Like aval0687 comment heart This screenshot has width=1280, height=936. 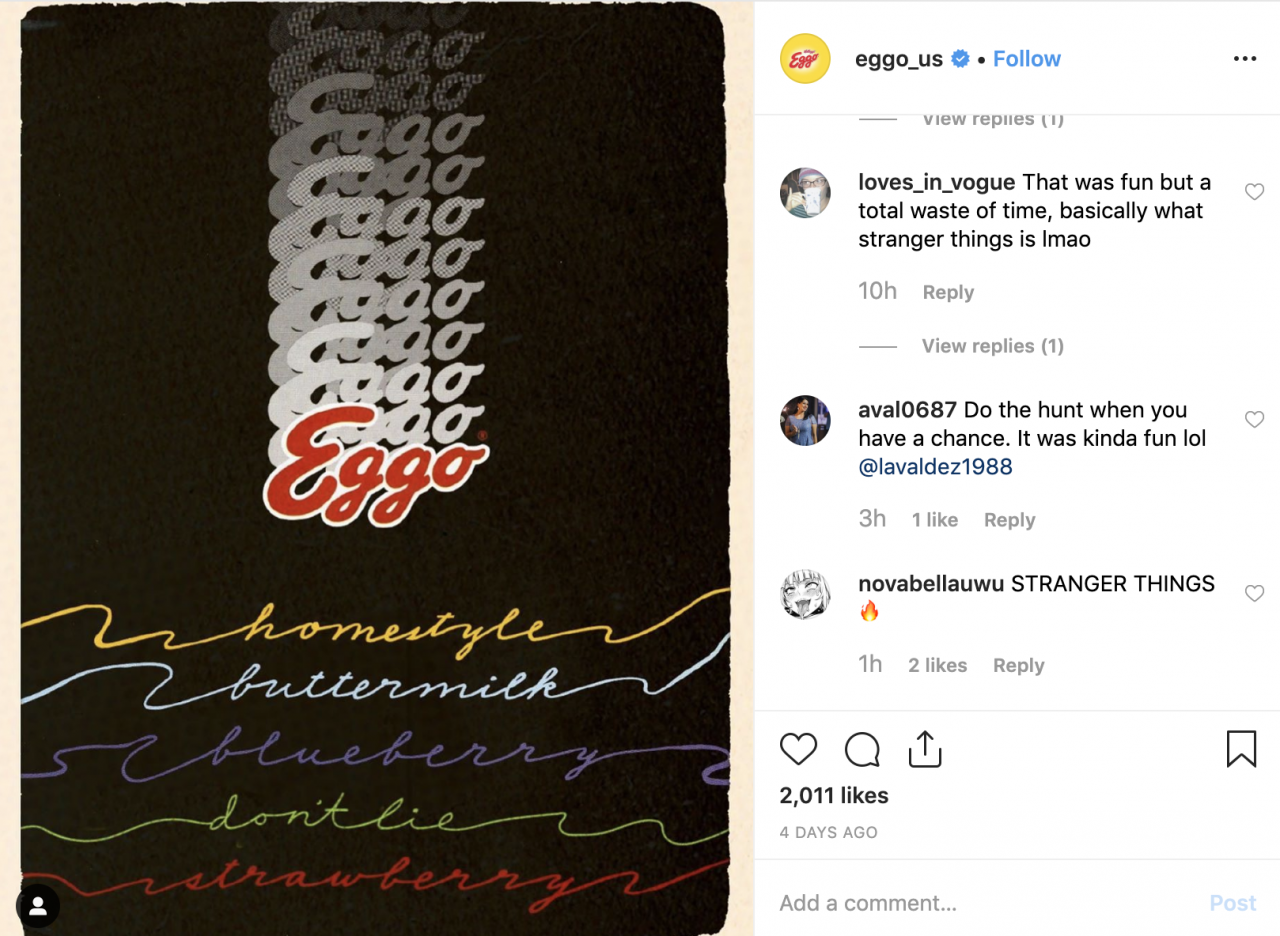click(1254, 420)
